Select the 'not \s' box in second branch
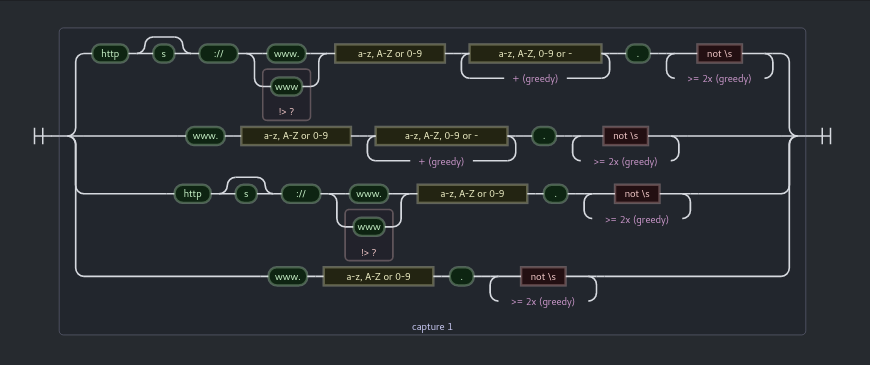Image resolution: width=870 pixels, height=365 pixels. tap(626, 136)
